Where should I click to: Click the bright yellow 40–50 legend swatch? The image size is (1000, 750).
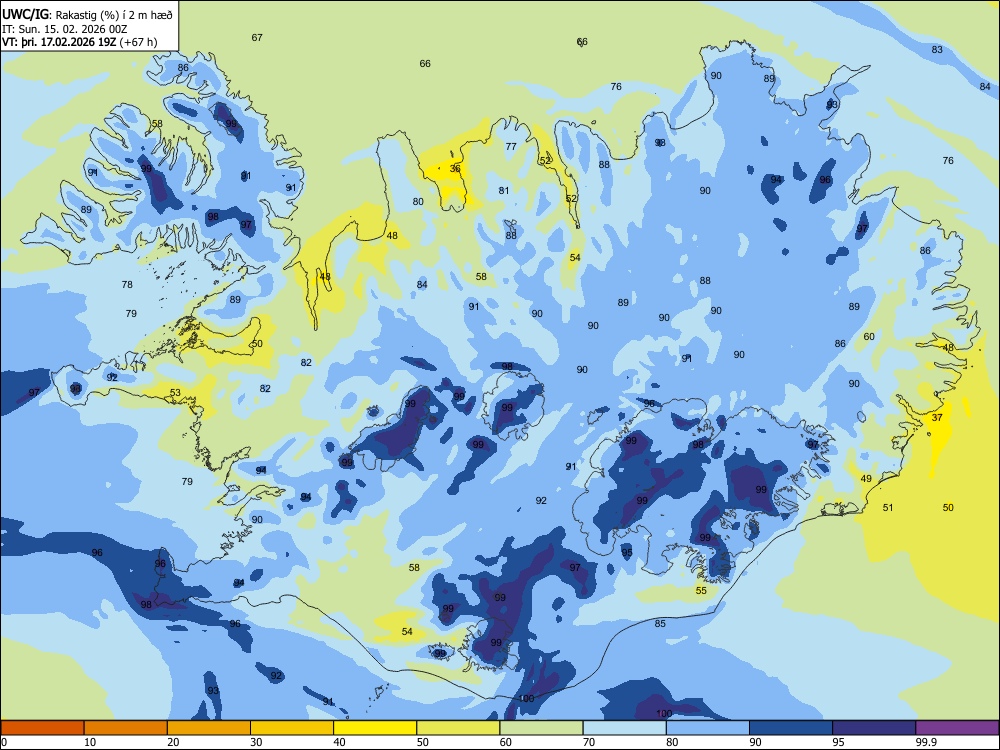pyautogui.click(x=375, y=728)
